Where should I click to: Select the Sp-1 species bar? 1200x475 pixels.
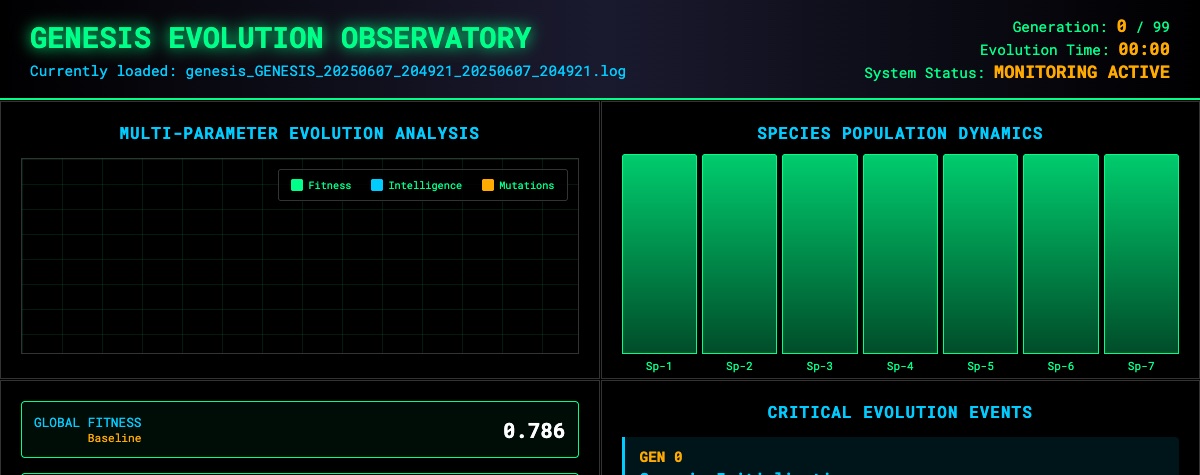pos(659,254)
